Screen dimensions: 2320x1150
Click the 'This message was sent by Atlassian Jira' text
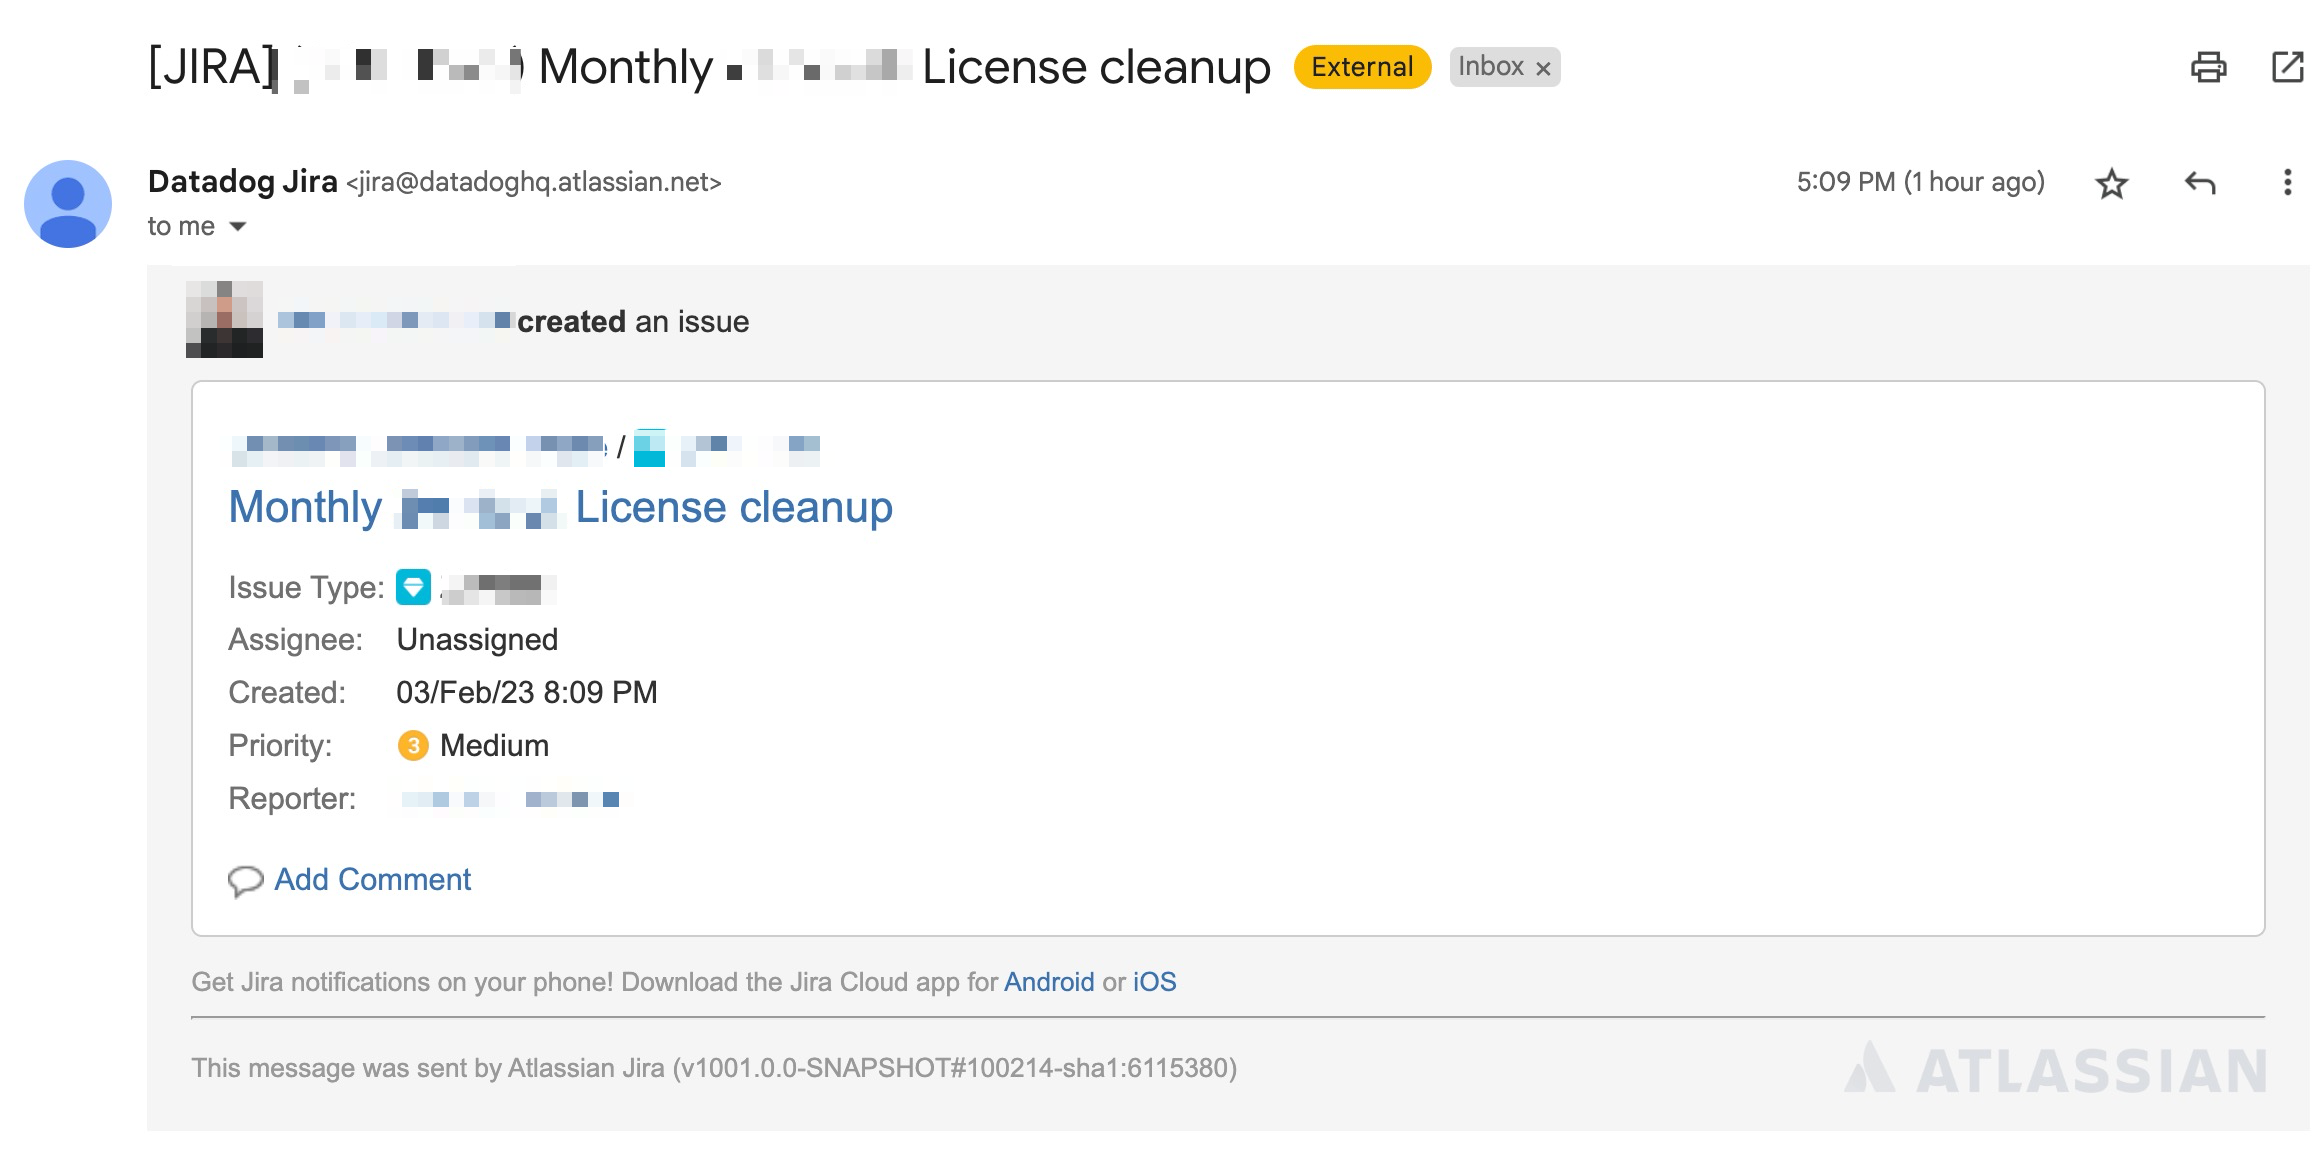tap(714, 1068)
